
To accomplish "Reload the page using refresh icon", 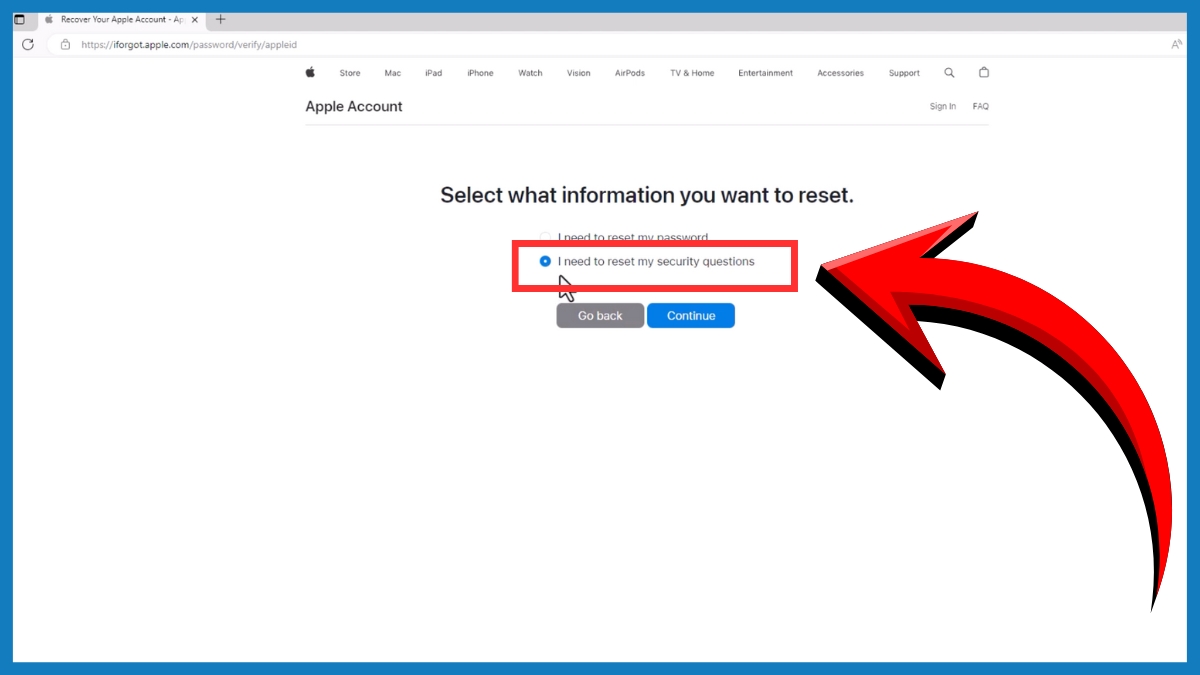I will pos(27,44).
